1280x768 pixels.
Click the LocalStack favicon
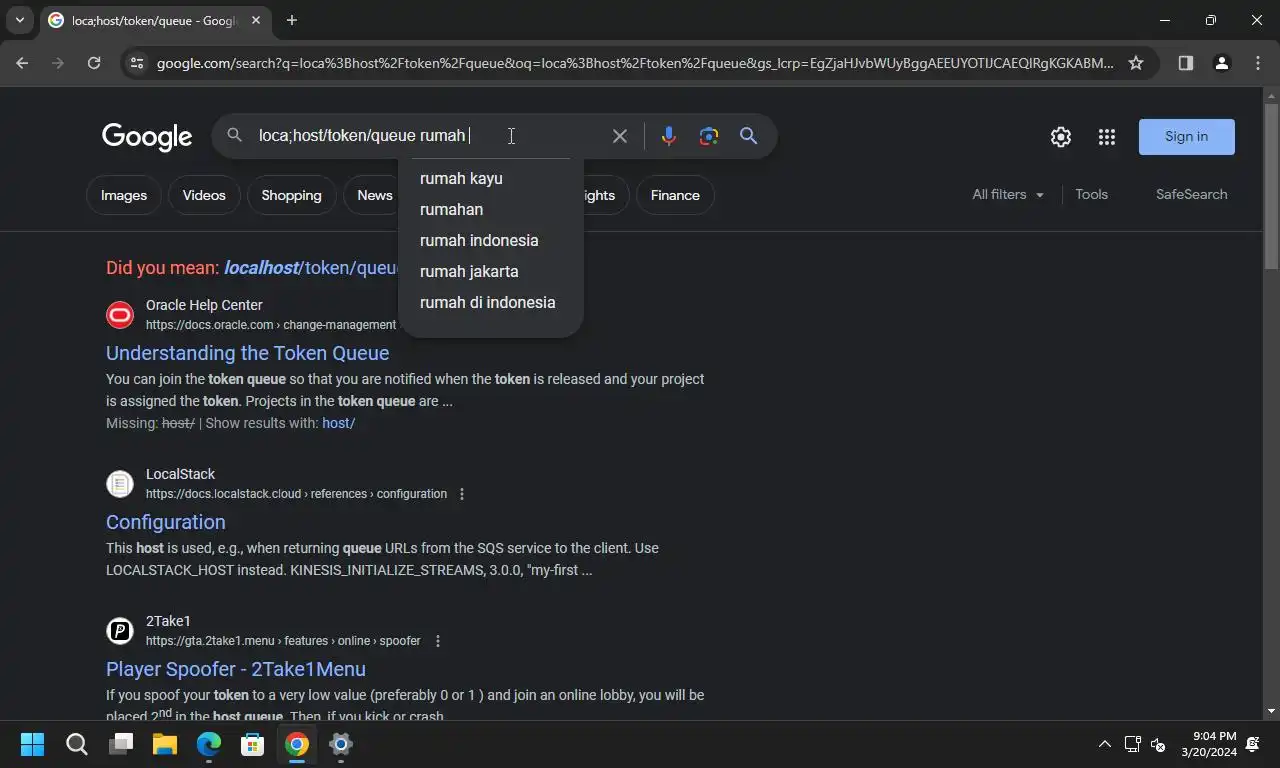point(120,484)
